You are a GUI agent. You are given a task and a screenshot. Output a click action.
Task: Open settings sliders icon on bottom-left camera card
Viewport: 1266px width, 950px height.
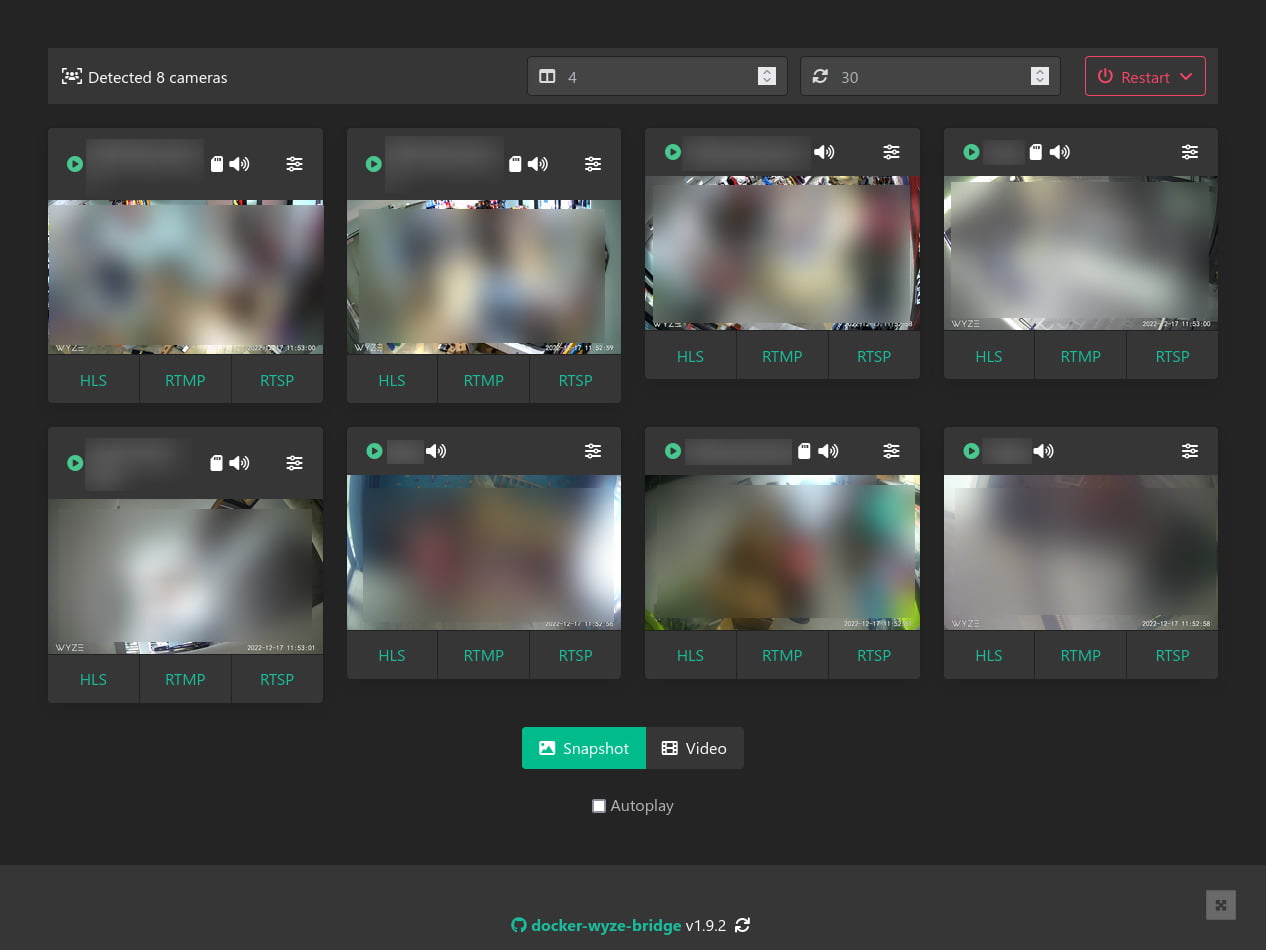pyautogui.click(x=294, y=463)
